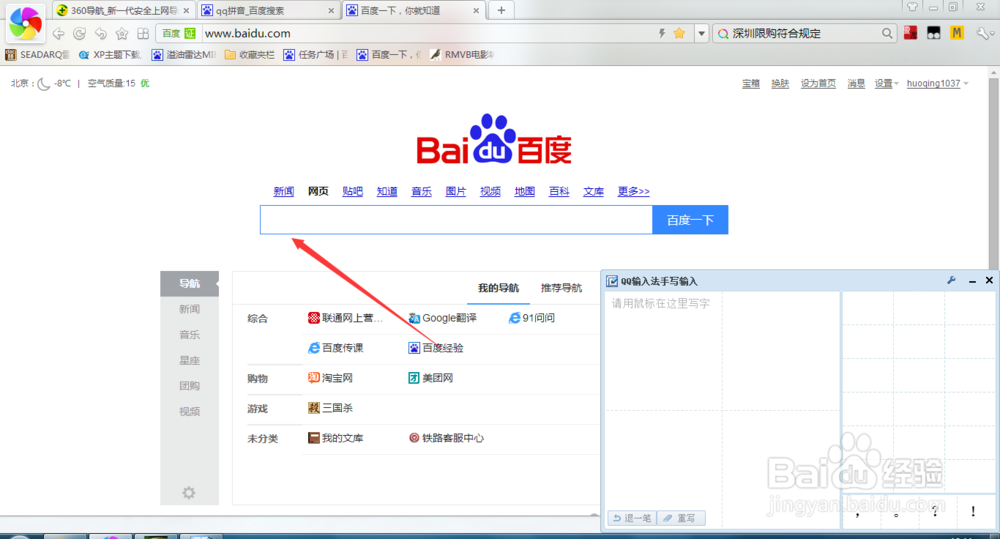The height and width of the screenshot is (539, 1000).
Task: Click the Baidu search input field
Action: tap(456, 220)
